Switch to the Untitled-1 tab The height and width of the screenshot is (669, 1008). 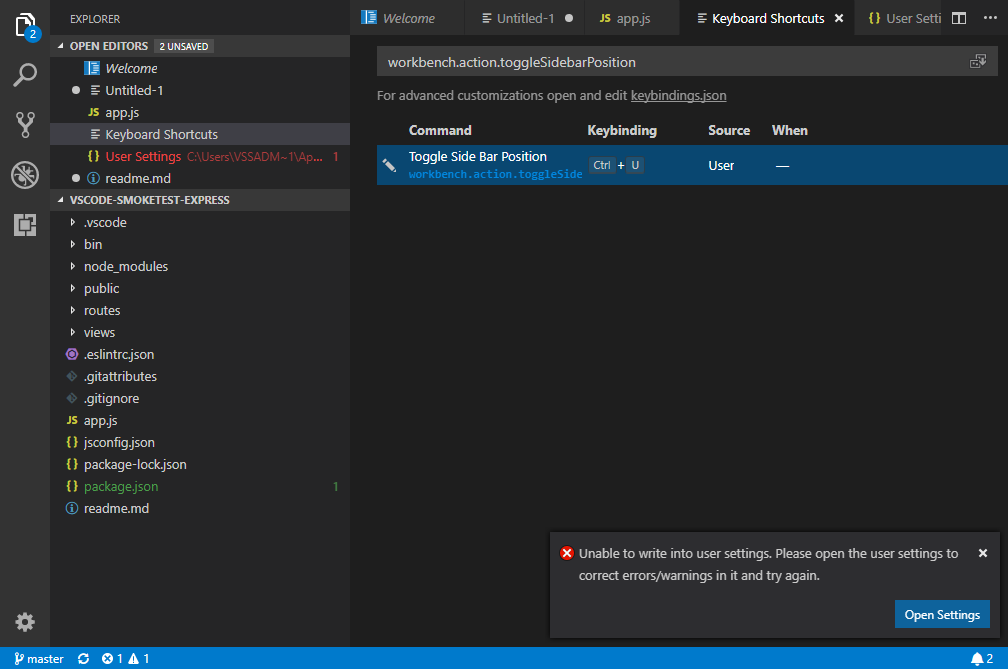[x=525, y=18]
